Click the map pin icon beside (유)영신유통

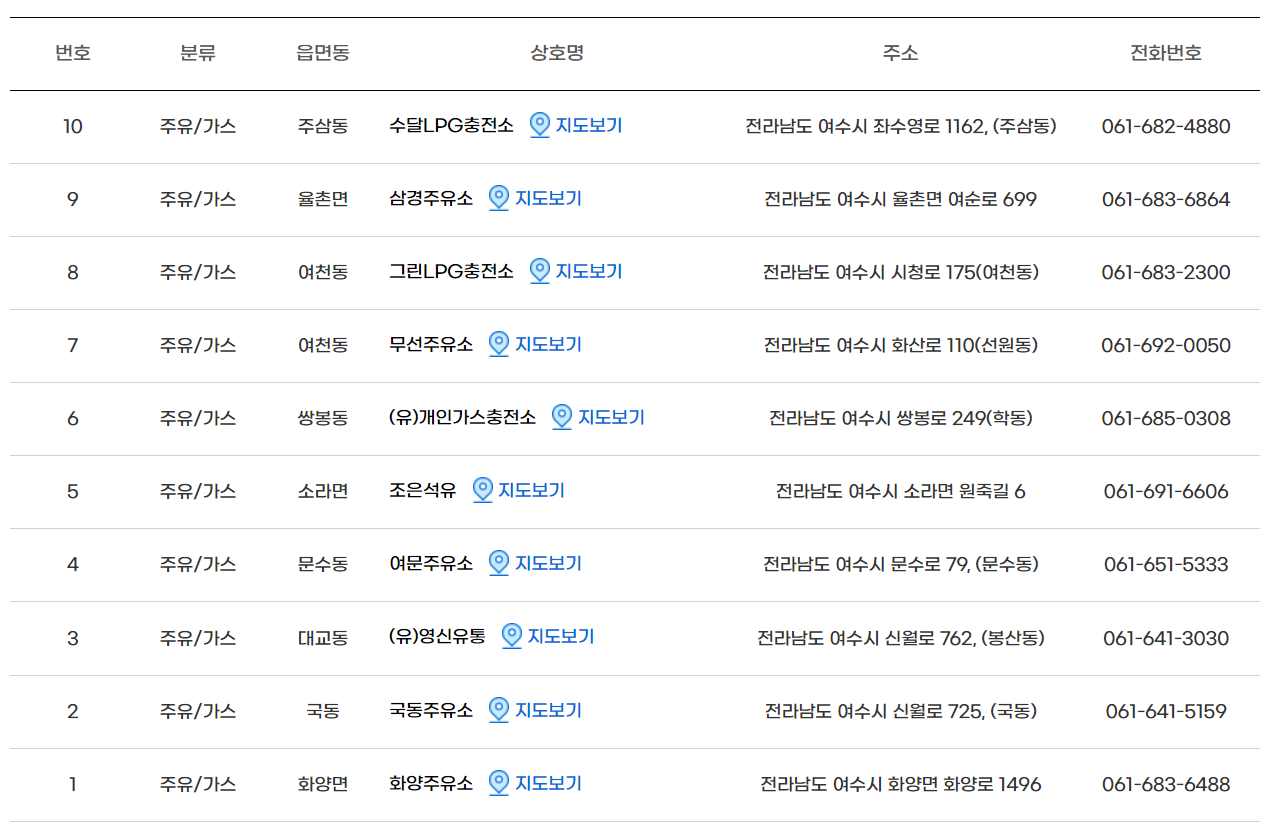tap(513, 636)
